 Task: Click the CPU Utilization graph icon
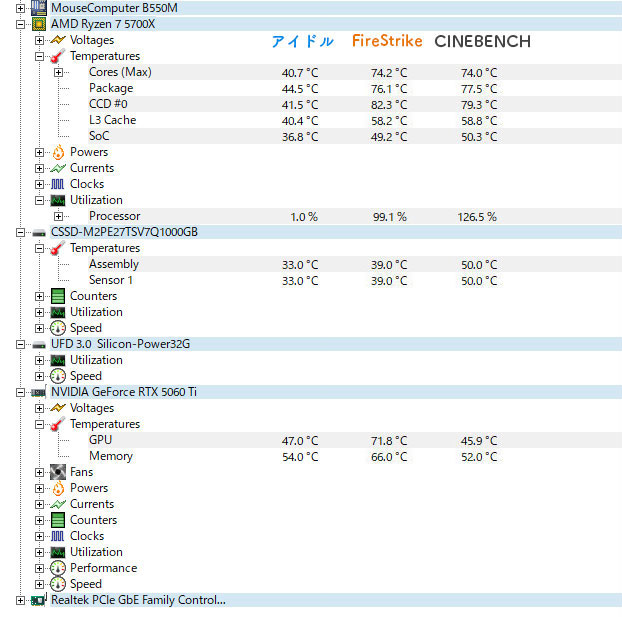[58, 200]
